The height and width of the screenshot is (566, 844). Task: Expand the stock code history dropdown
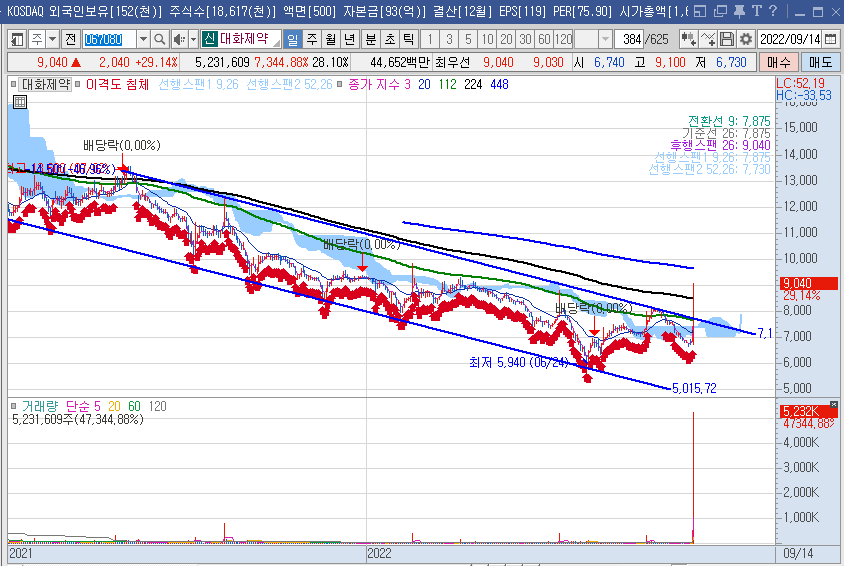pos(143,39)
